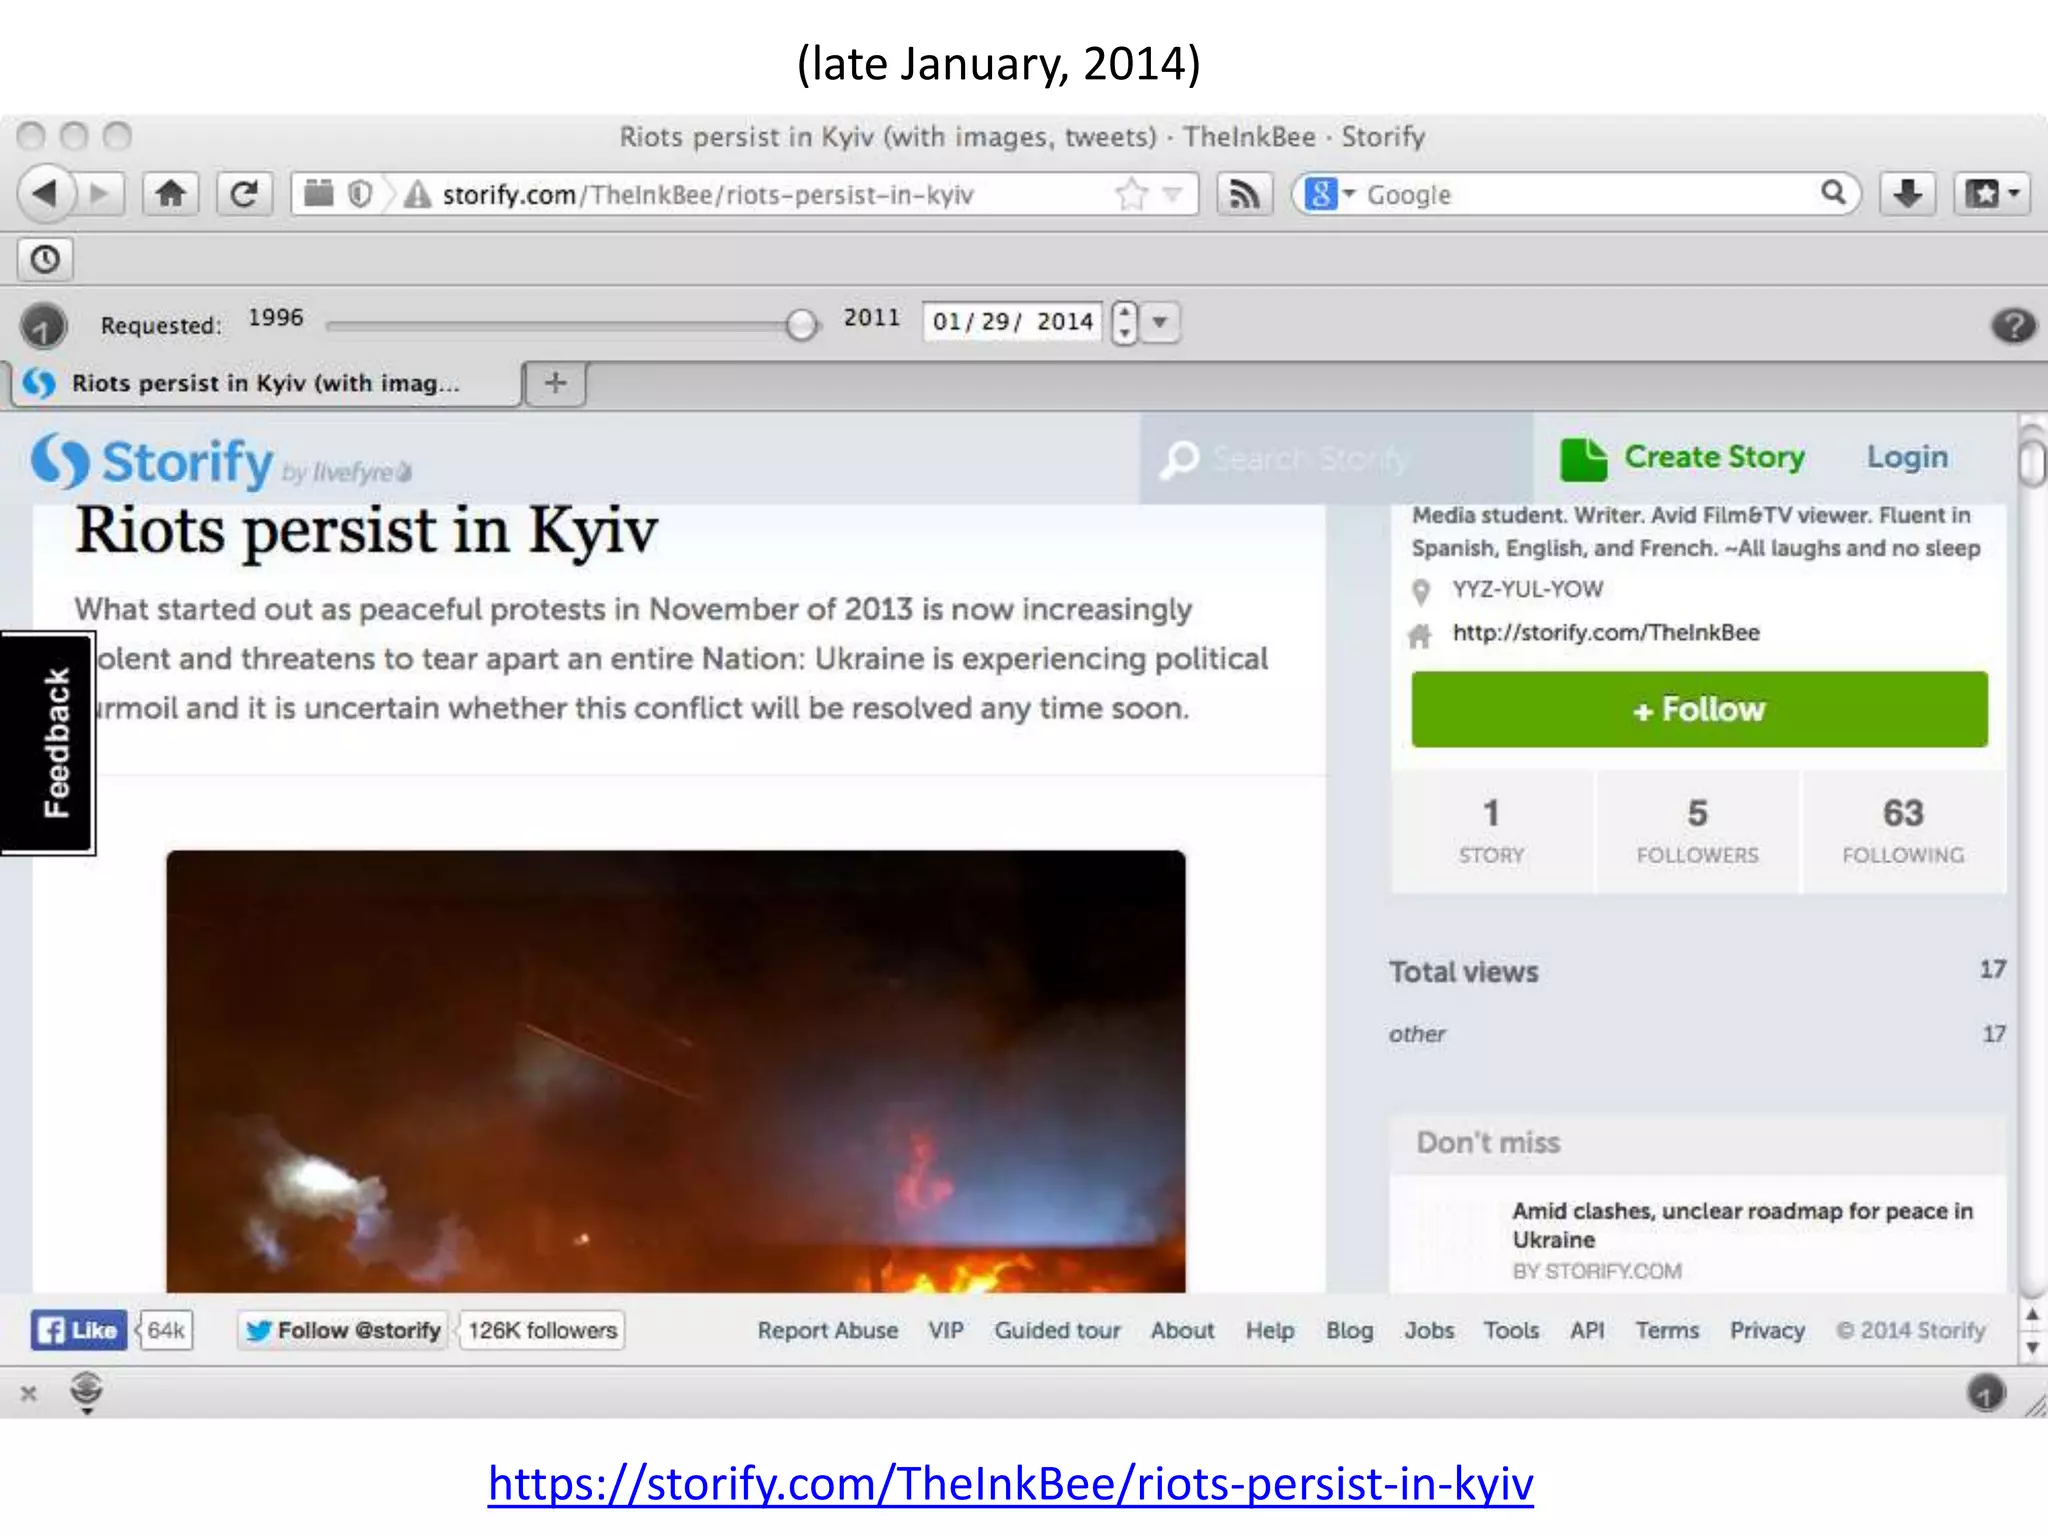Click the API footer link
The height and width of the screenshot is (1536, 2048).
coord(1587,1331)
